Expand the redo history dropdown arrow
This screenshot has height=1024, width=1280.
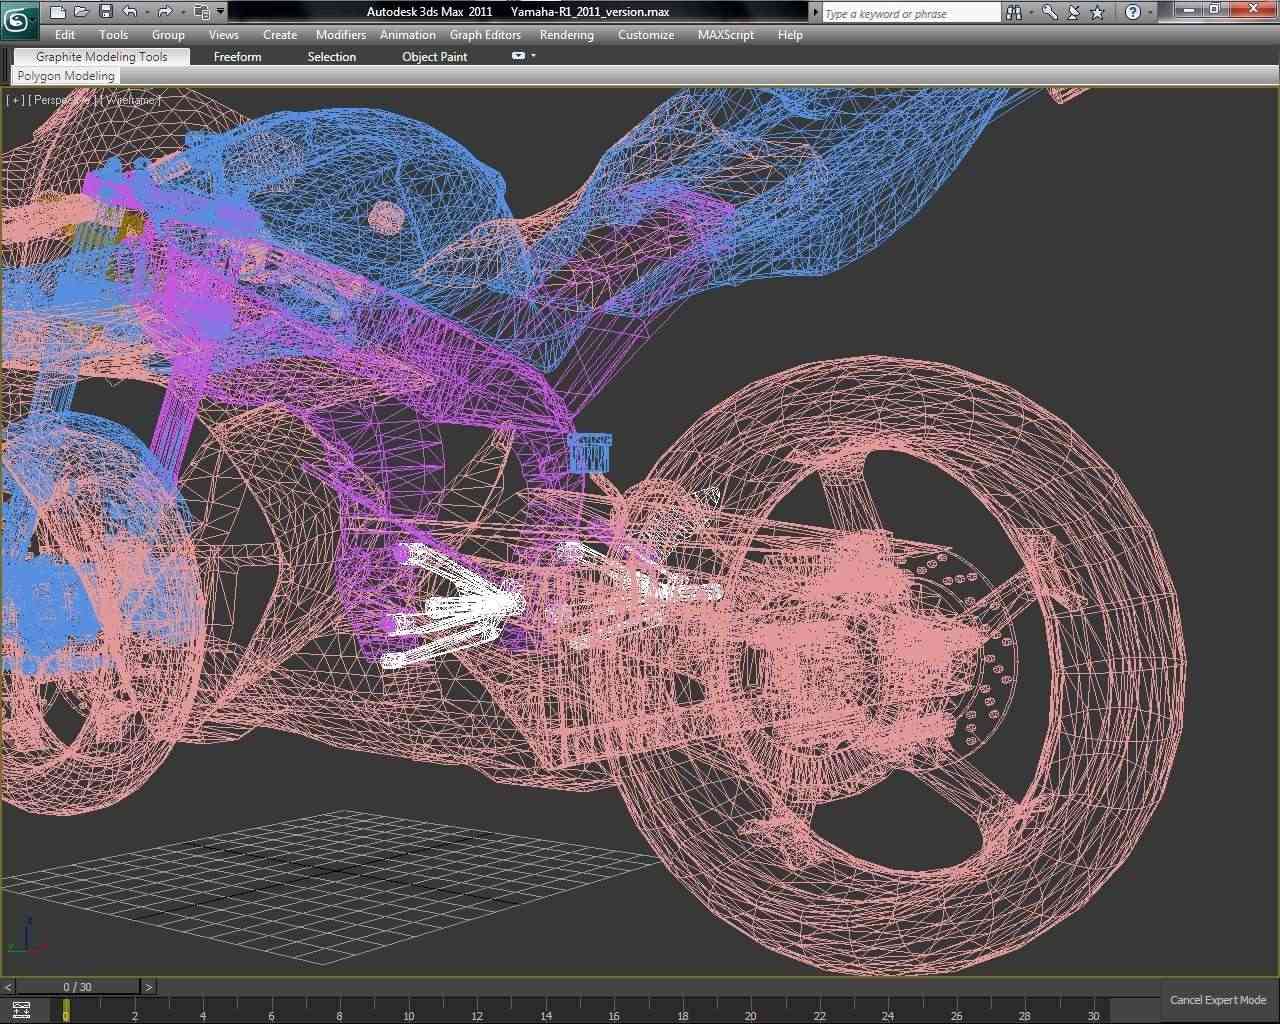pyautogui.click(x=181, y=12)
